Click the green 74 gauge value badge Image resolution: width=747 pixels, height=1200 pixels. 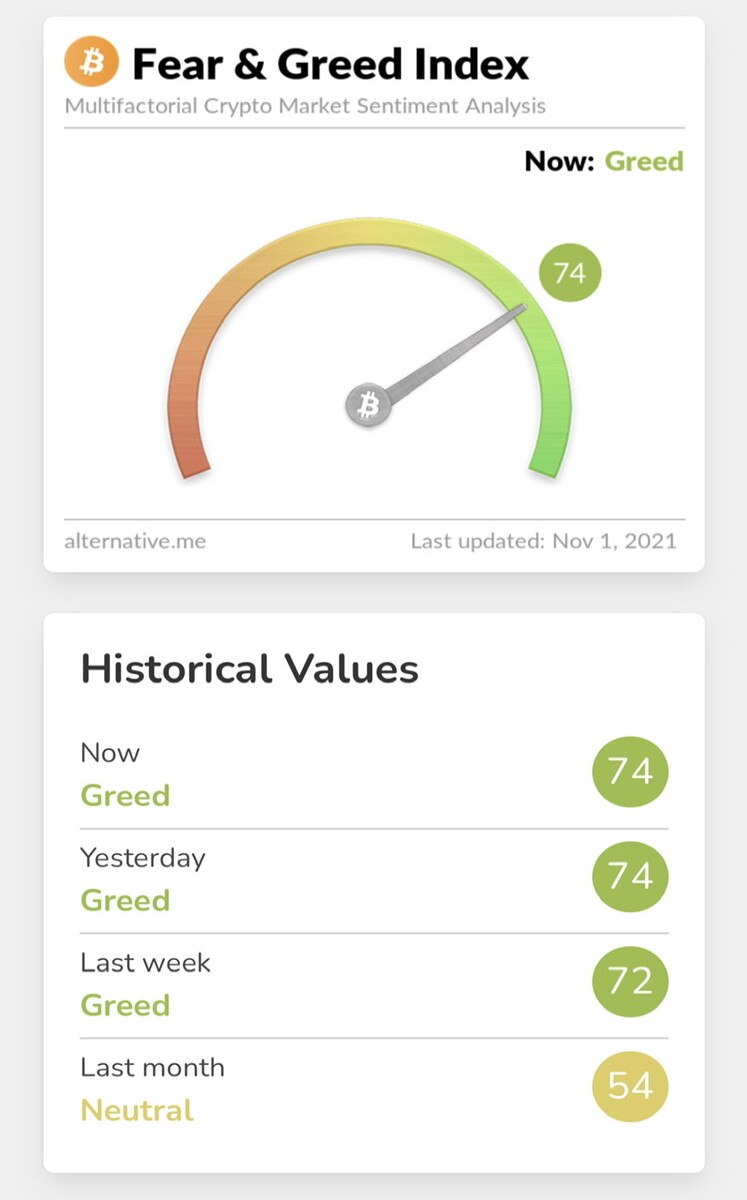[570, 271]
